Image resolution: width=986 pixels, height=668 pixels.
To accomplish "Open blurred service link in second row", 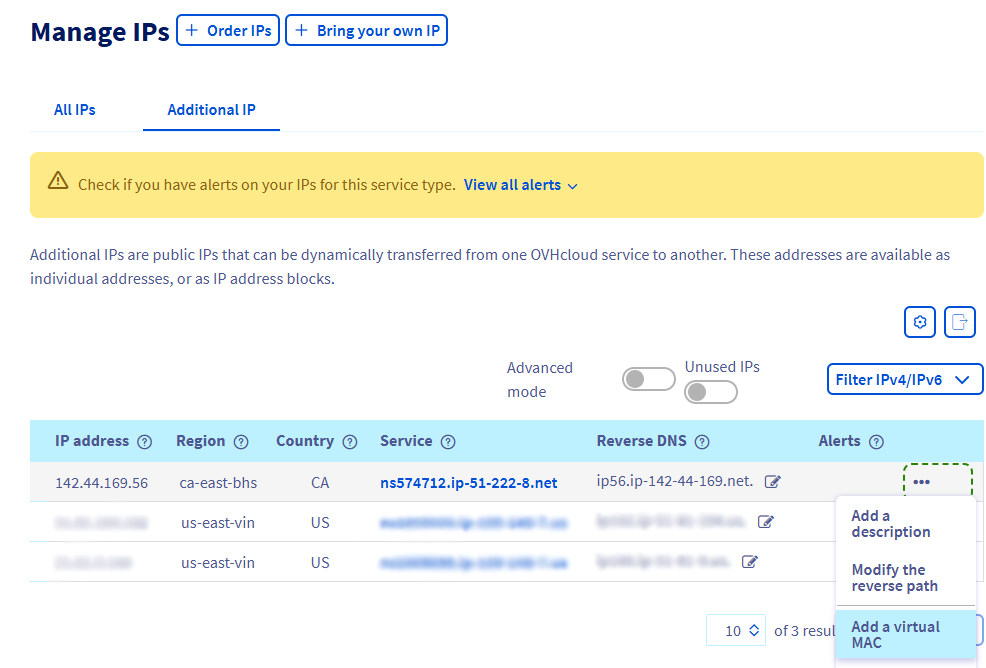I will pos(474,523).
